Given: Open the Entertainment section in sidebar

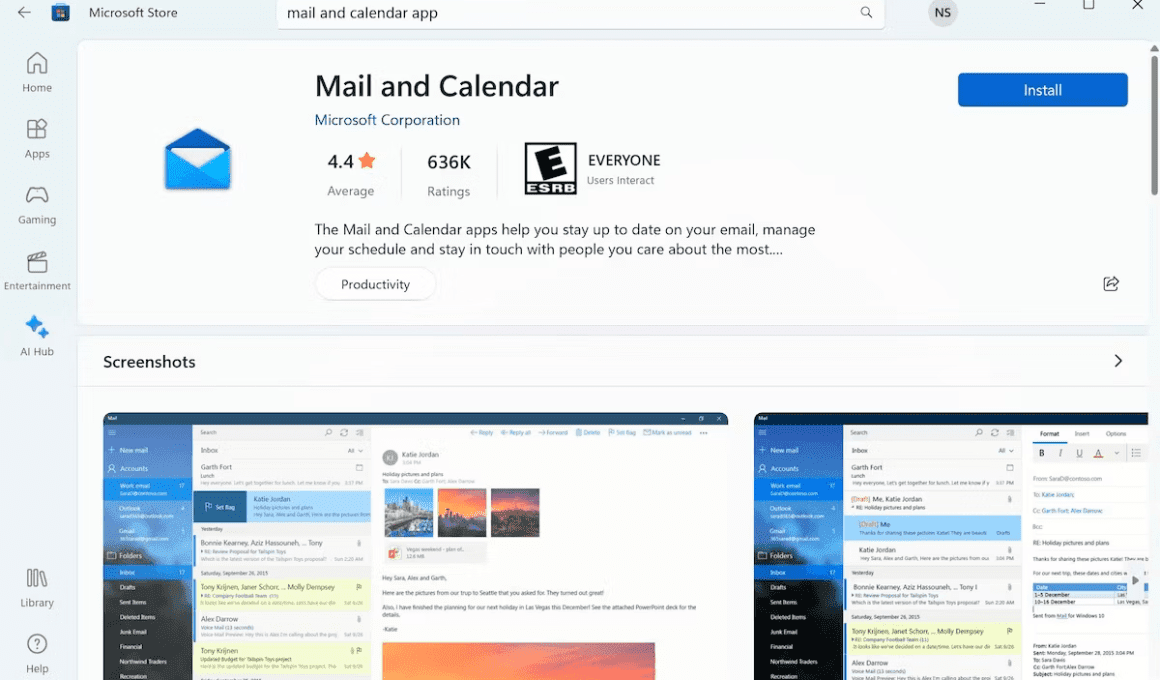Looking at the screenshot, I should pos(37,271).
